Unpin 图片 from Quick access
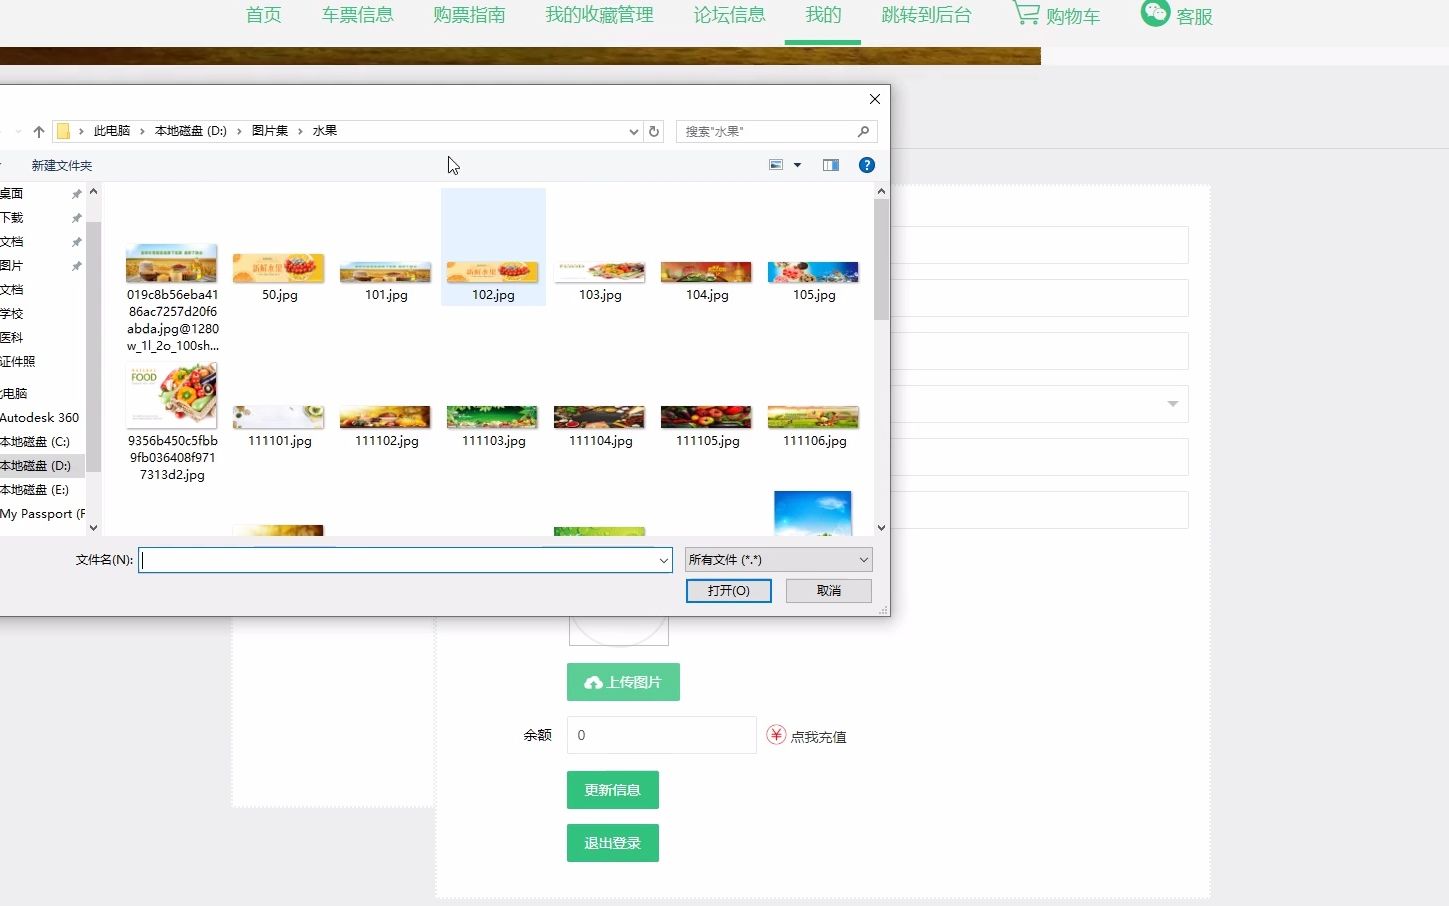The width and height of the screenshot is (1449, 906). [75, 265]
